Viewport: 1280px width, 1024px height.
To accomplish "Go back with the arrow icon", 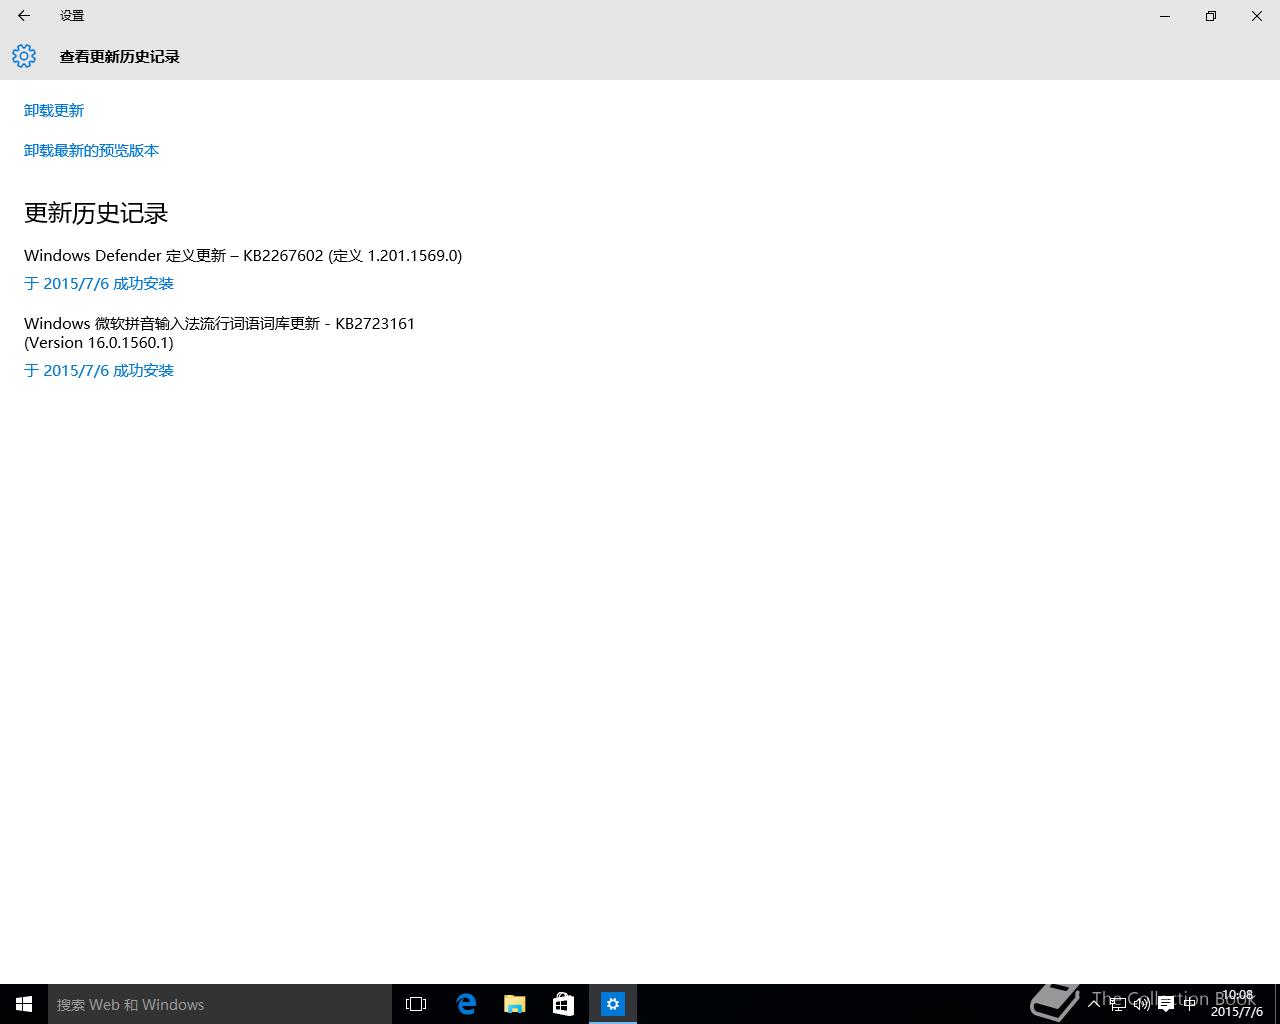I will (x=24, y=16).
